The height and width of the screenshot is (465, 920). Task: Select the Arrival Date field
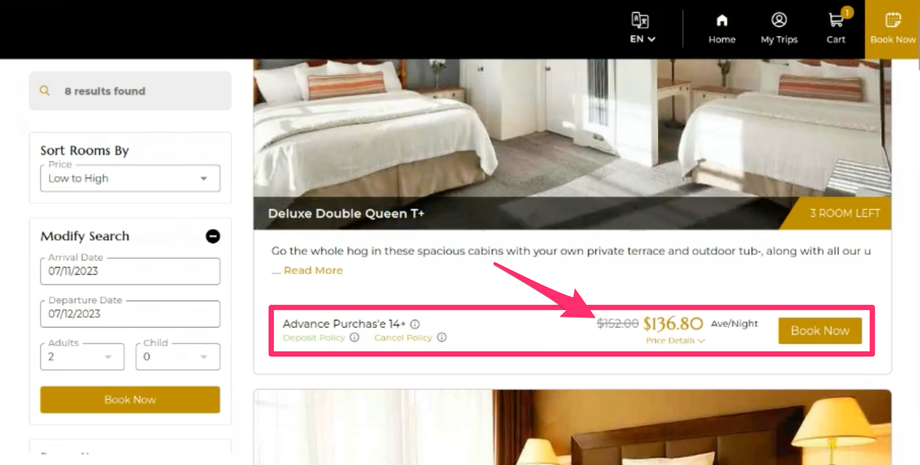click(x=130, y=271)
